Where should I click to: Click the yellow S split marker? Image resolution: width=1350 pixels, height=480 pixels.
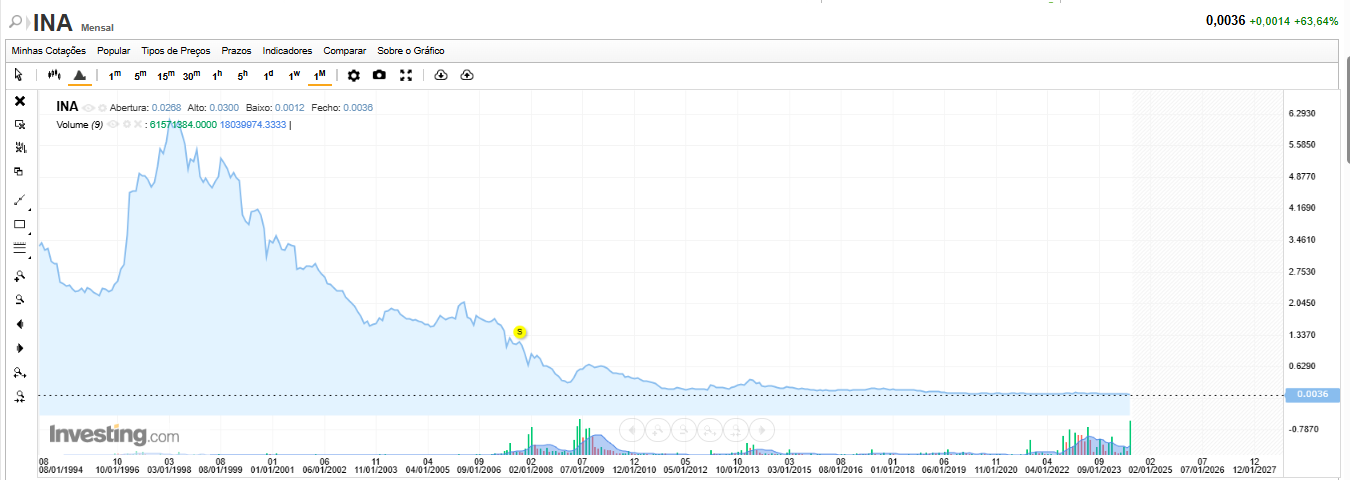[519, 331]
